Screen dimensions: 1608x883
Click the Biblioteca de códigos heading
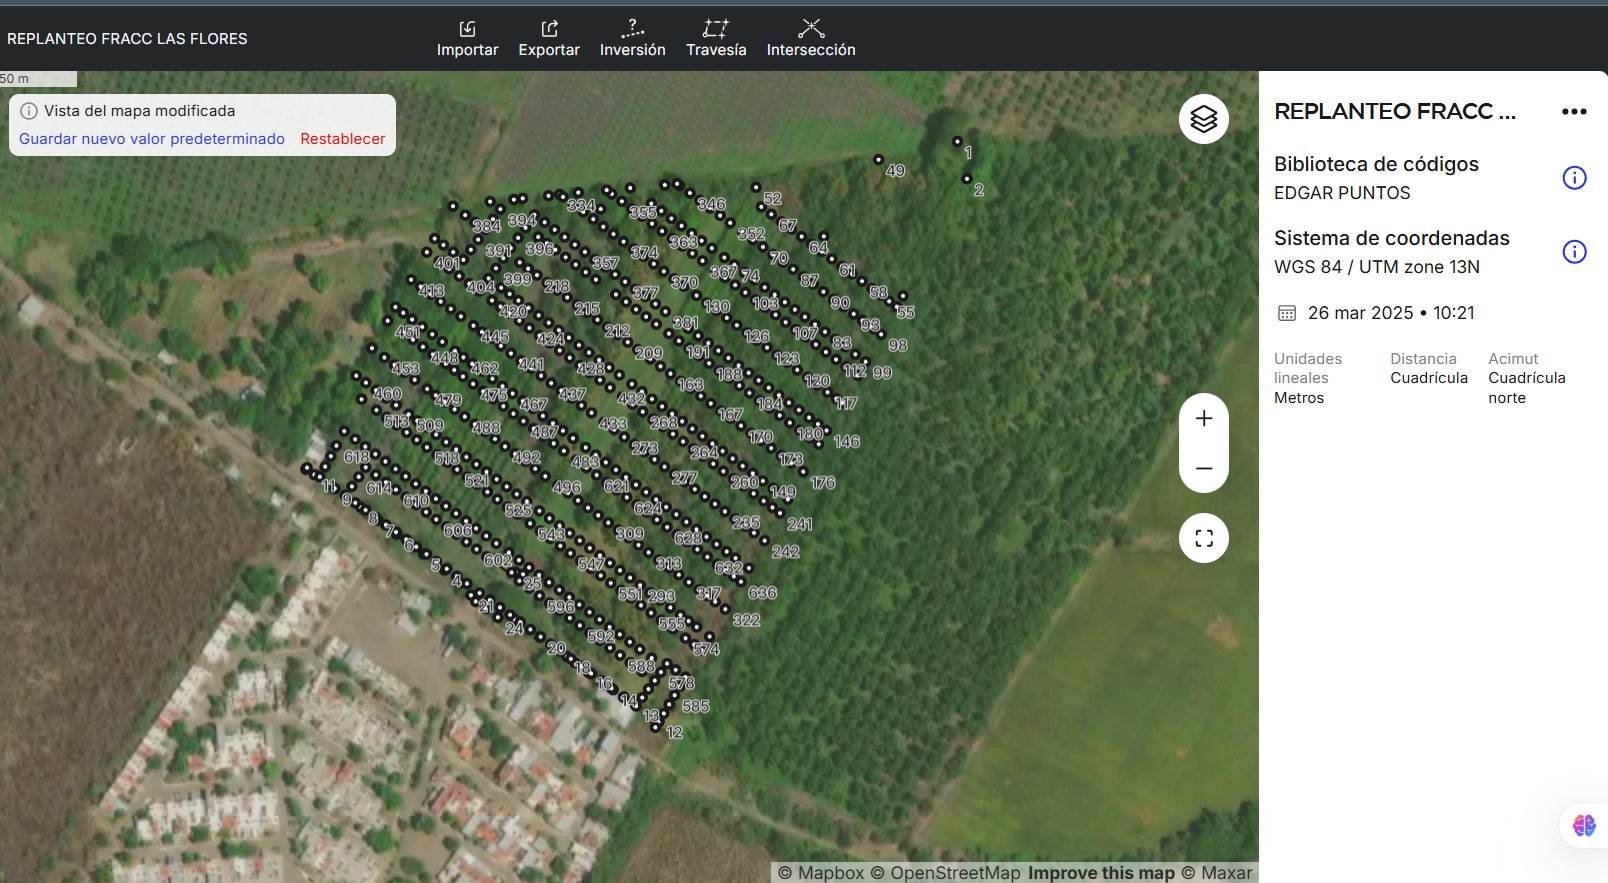[x=1376, y=164]
